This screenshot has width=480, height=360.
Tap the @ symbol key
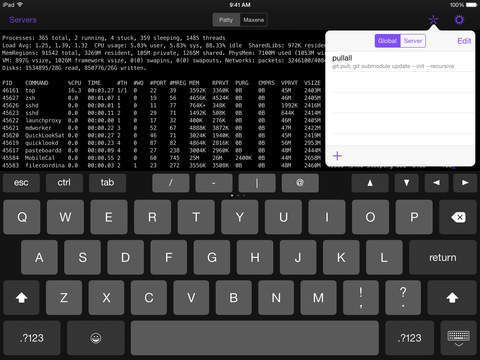(x=300, y=183)
